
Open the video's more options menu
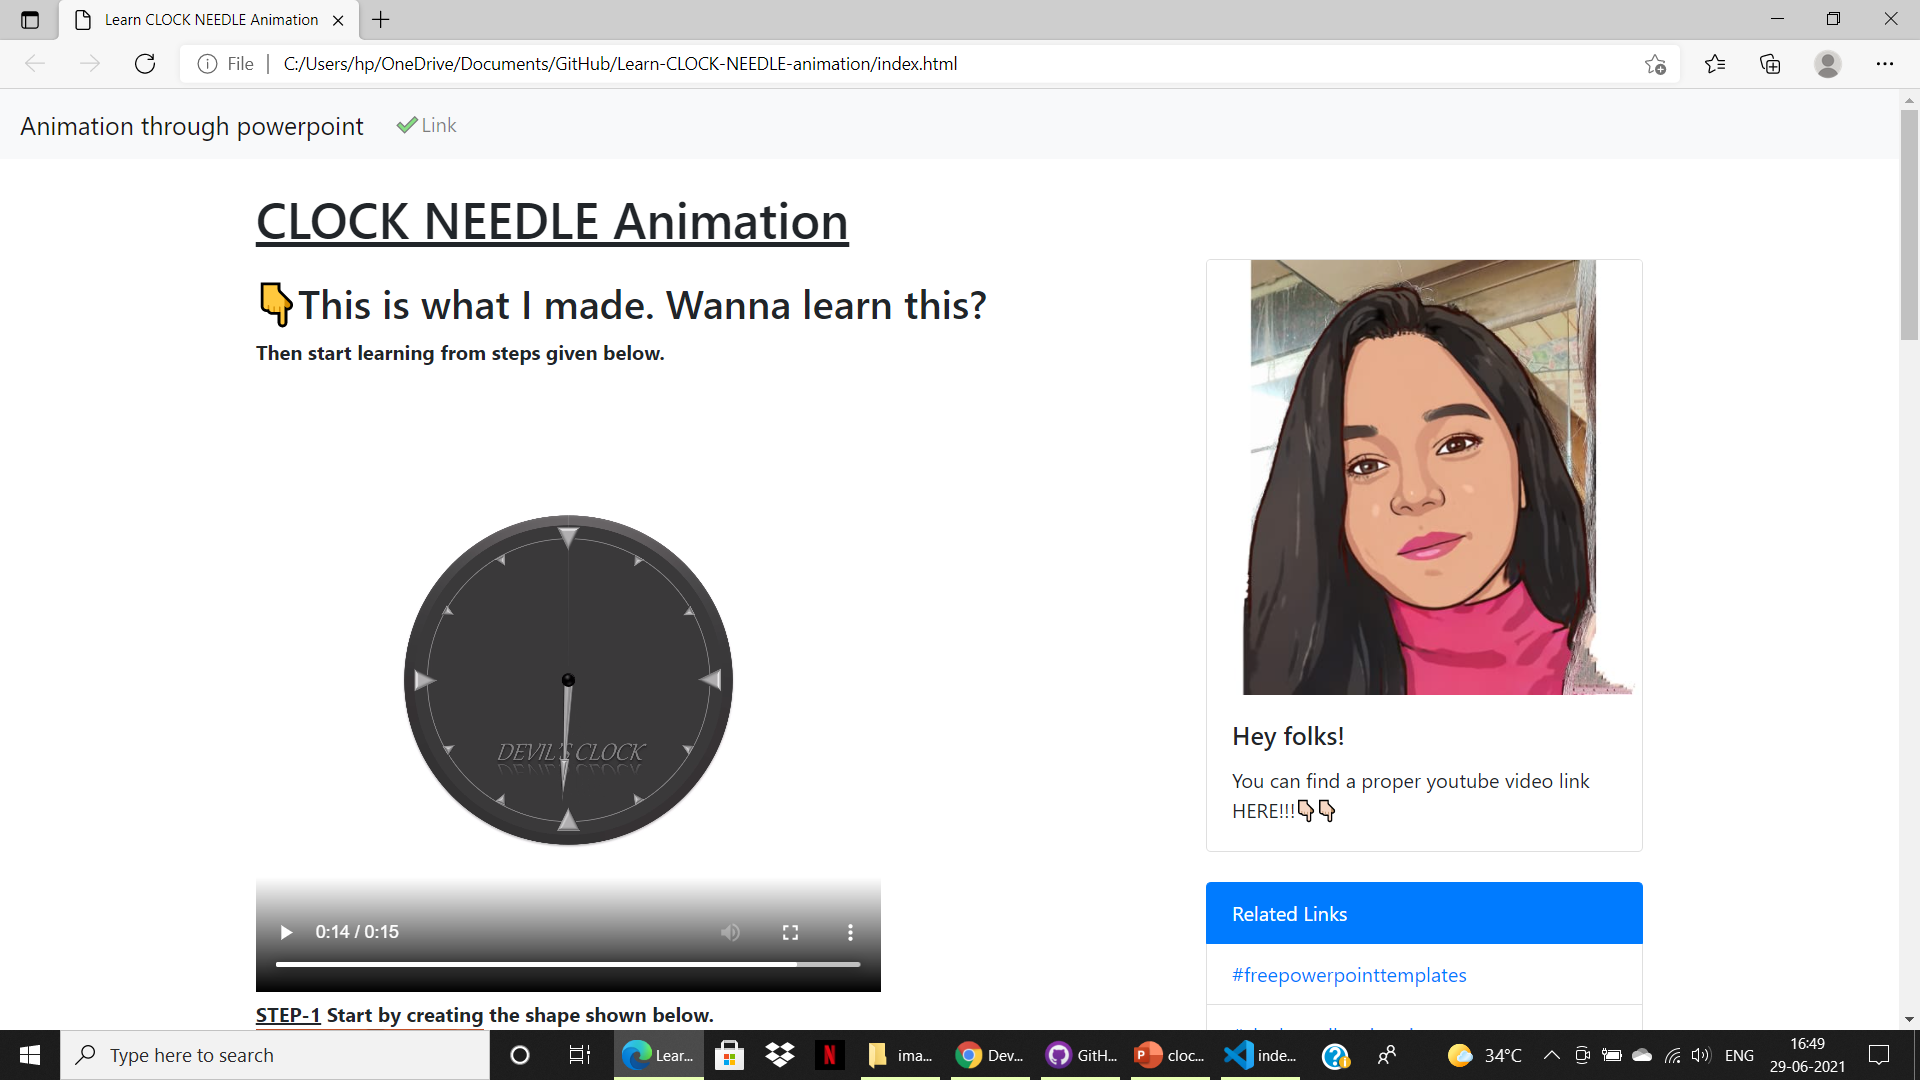click(x=850, y=932)
